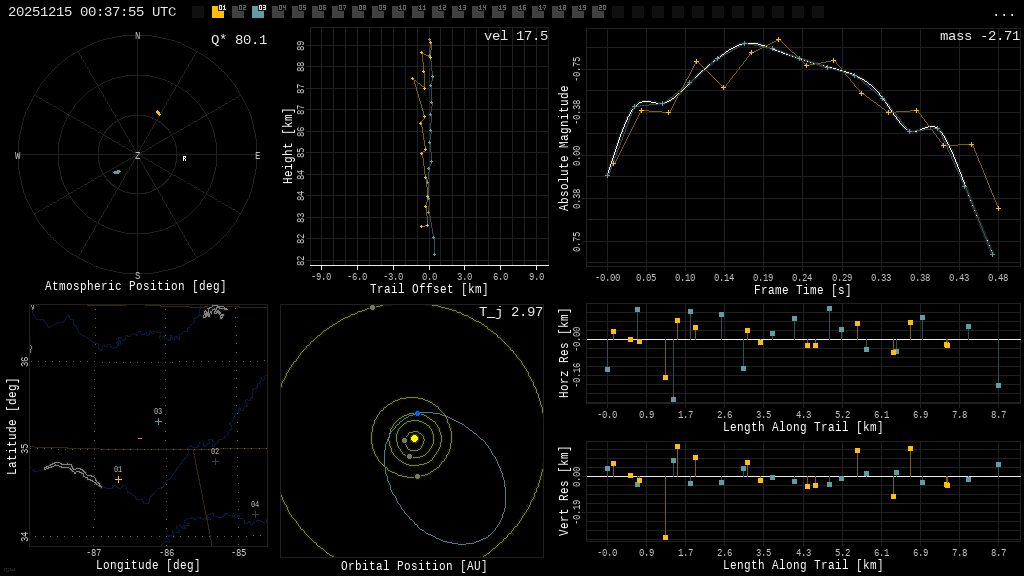Toggle the teal station 03 indicator box

point(258,12)
